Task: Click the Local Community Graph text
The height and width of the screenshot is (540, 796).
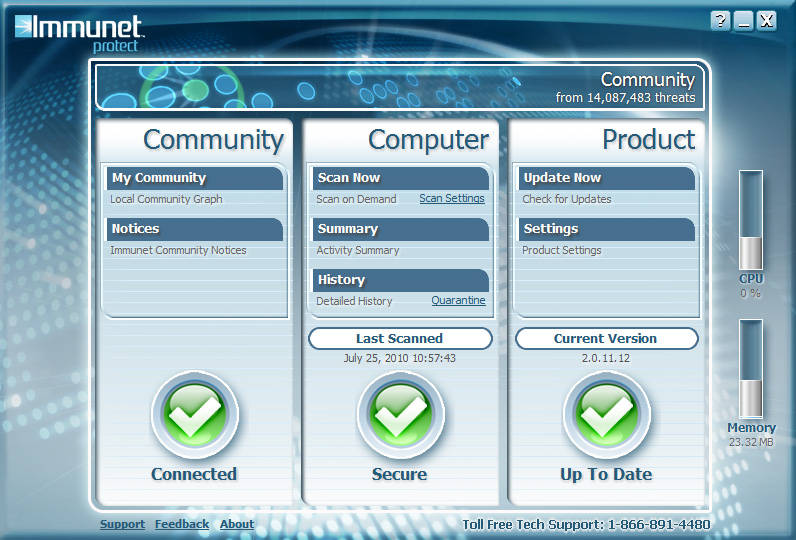Action: point(167,199)
